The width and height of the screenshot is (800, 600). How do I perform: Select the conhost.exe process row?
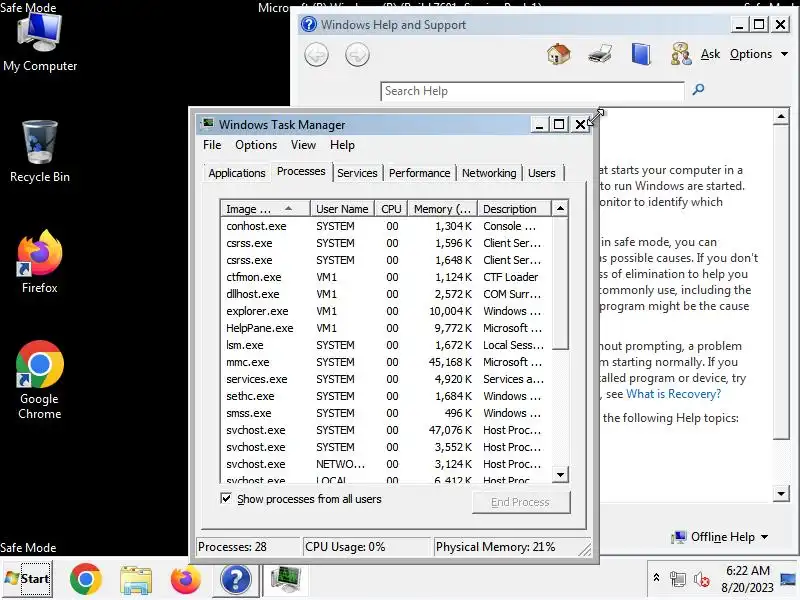coord(386,226)
